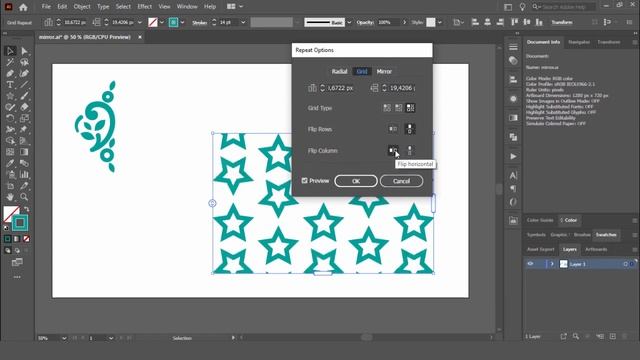Screen dimensions: 640x360
Task: Select the Pen tool
Action: pos(10,73)
